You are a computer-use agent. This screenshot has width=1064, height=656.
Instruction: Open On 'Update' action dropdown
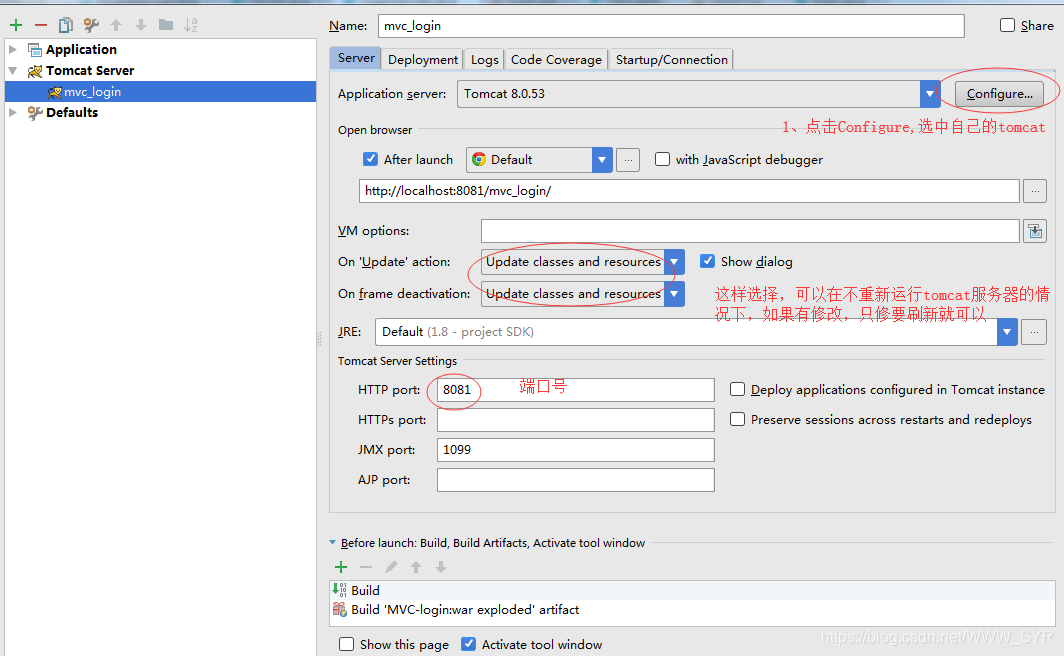coord(674,262)
